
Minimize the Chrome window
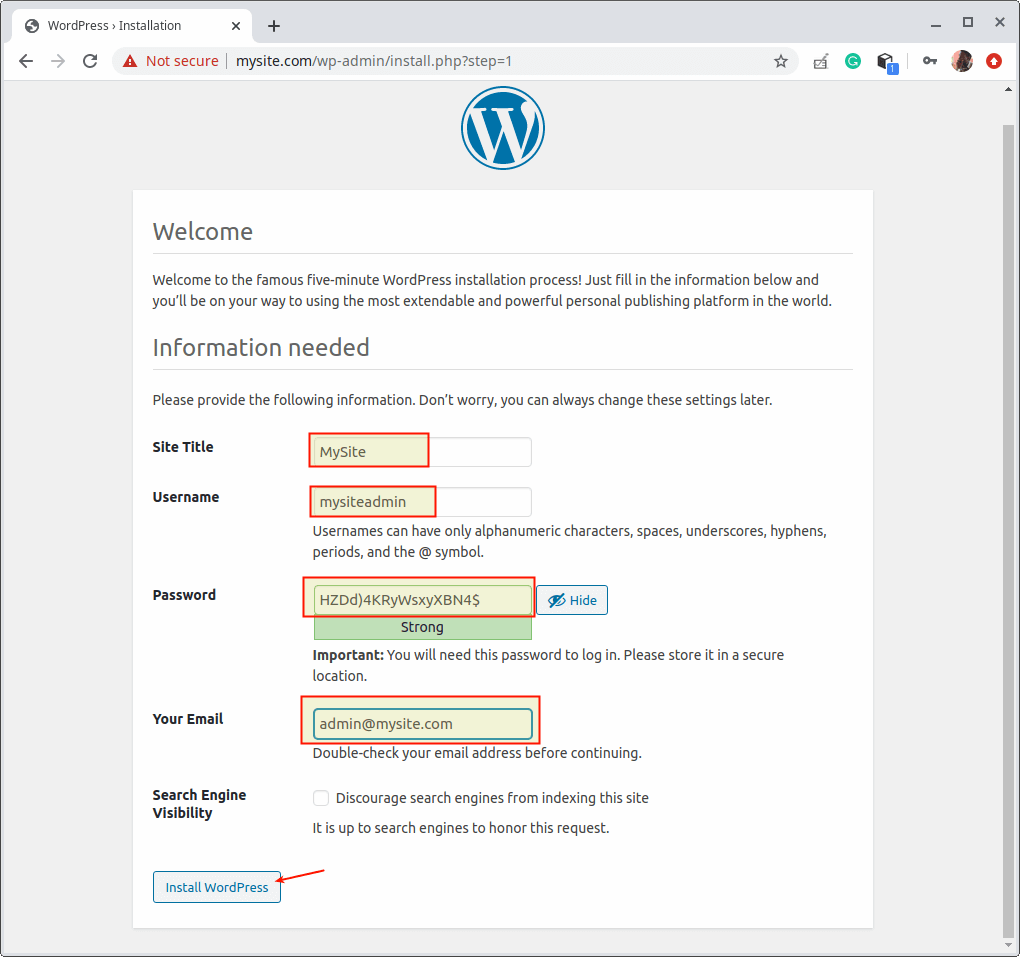(936, 25)
